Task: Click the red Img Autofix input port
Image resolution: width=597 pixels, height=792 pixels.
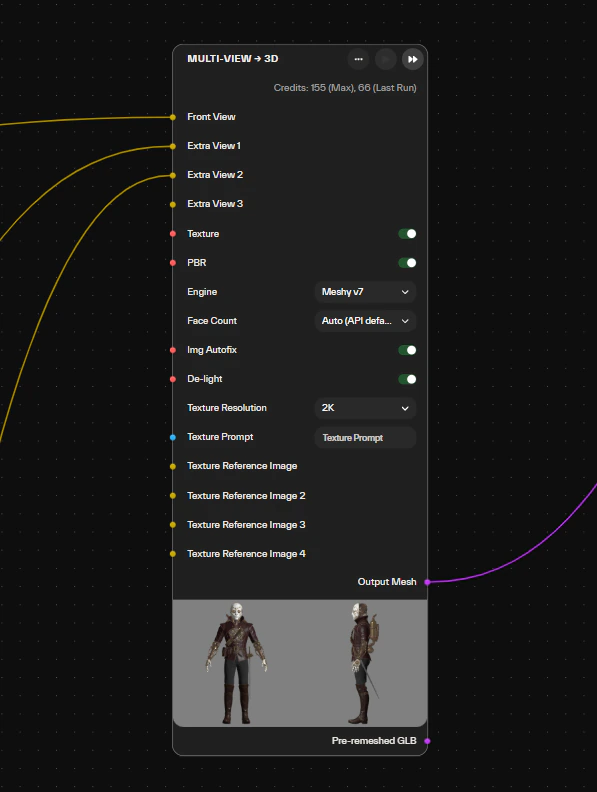Action: [x=173, y=350]
